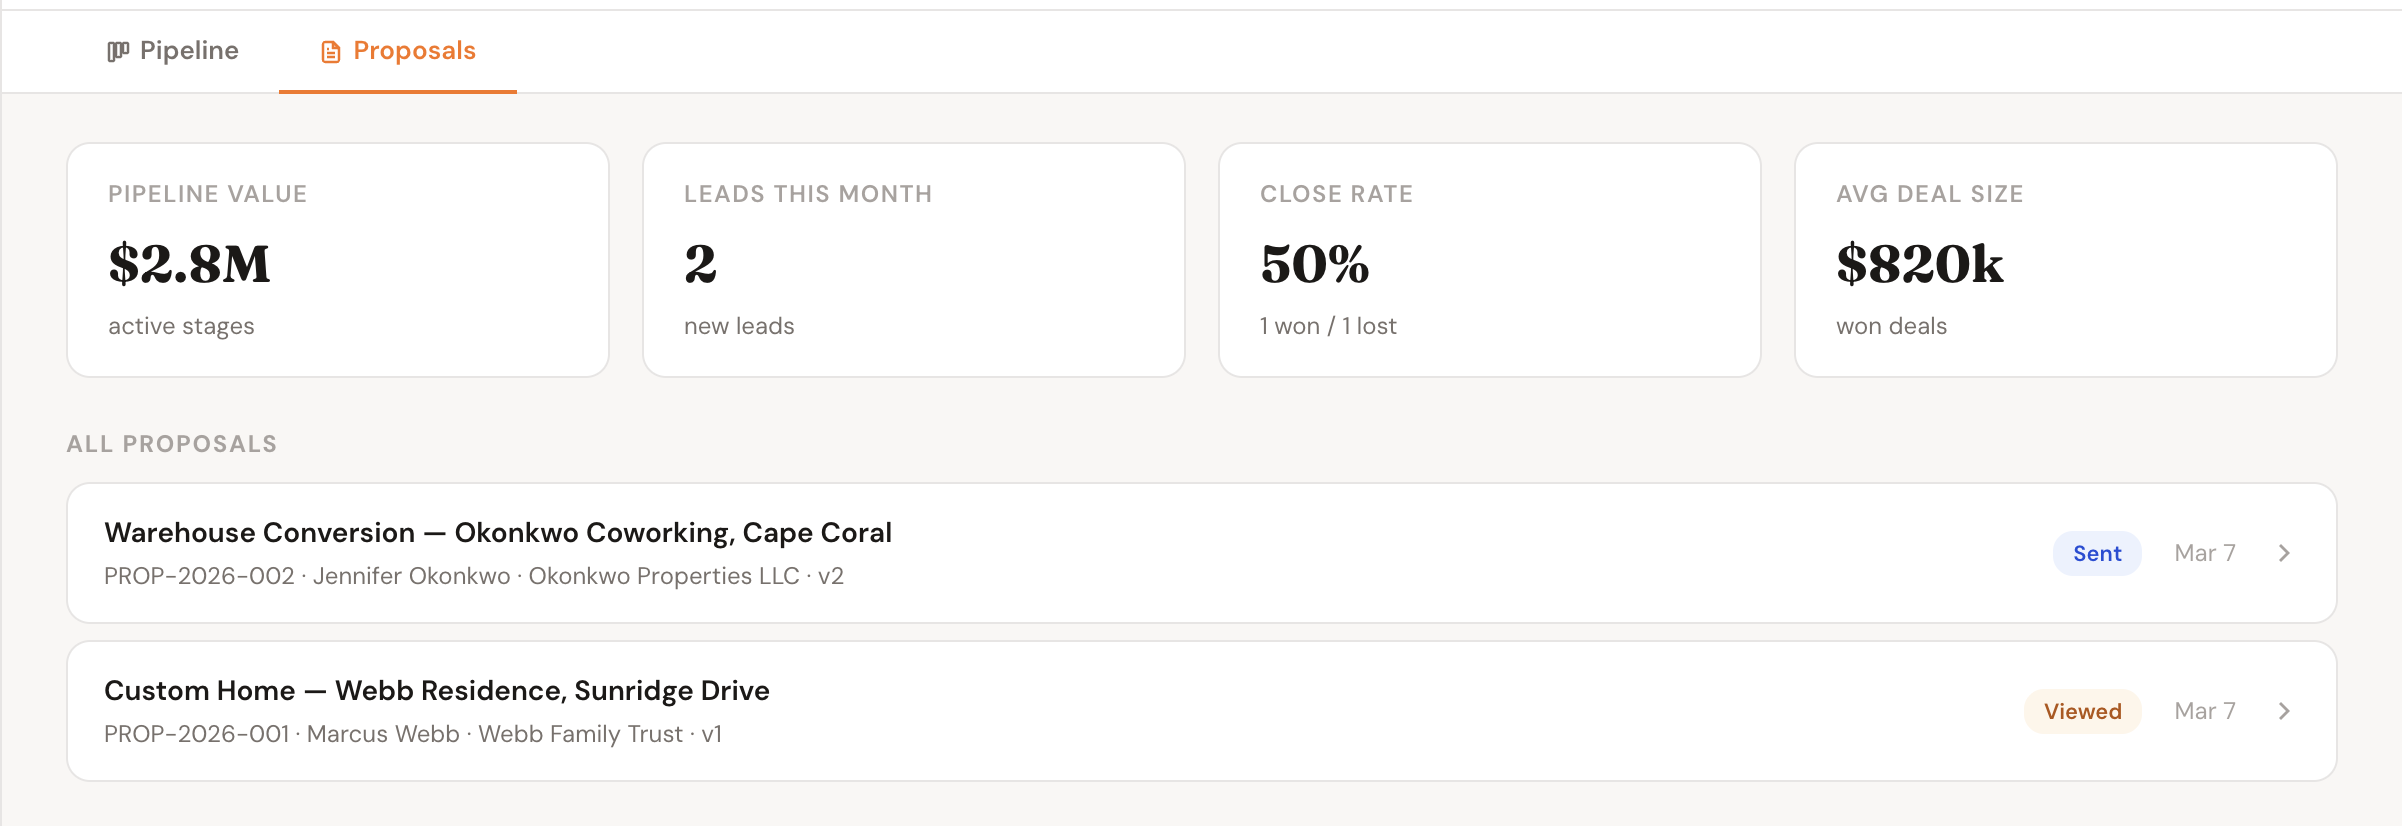Expand the Webb Residence proposal chevron
Viewport: 2402px width, 826px height.
pos(2284,711)
